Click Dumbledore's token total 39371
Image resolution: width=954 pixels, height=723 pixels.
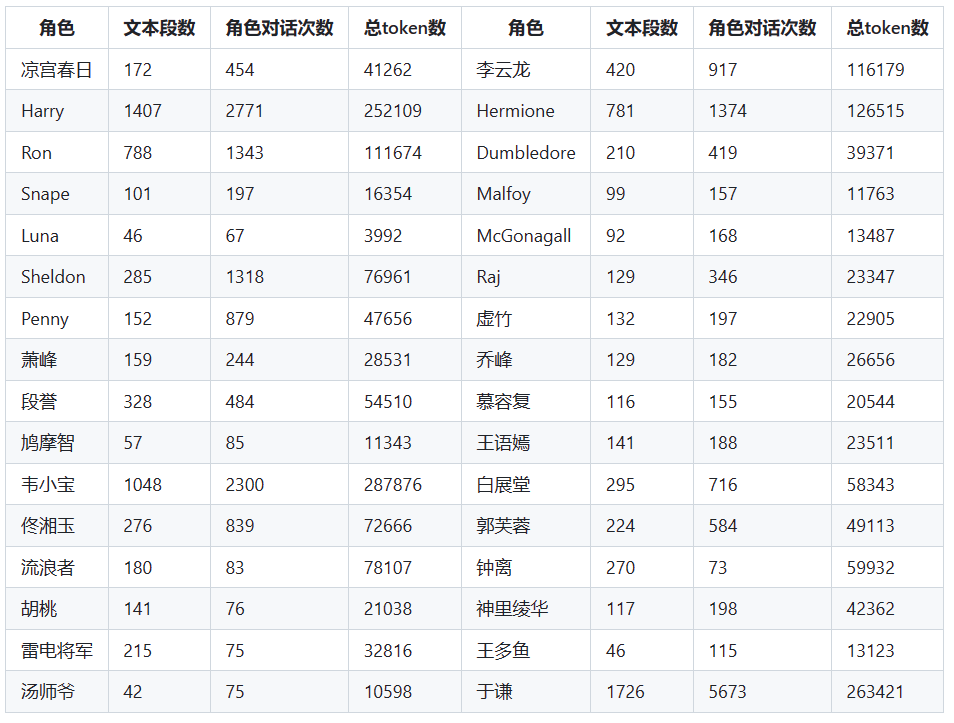tap(871, 152)
